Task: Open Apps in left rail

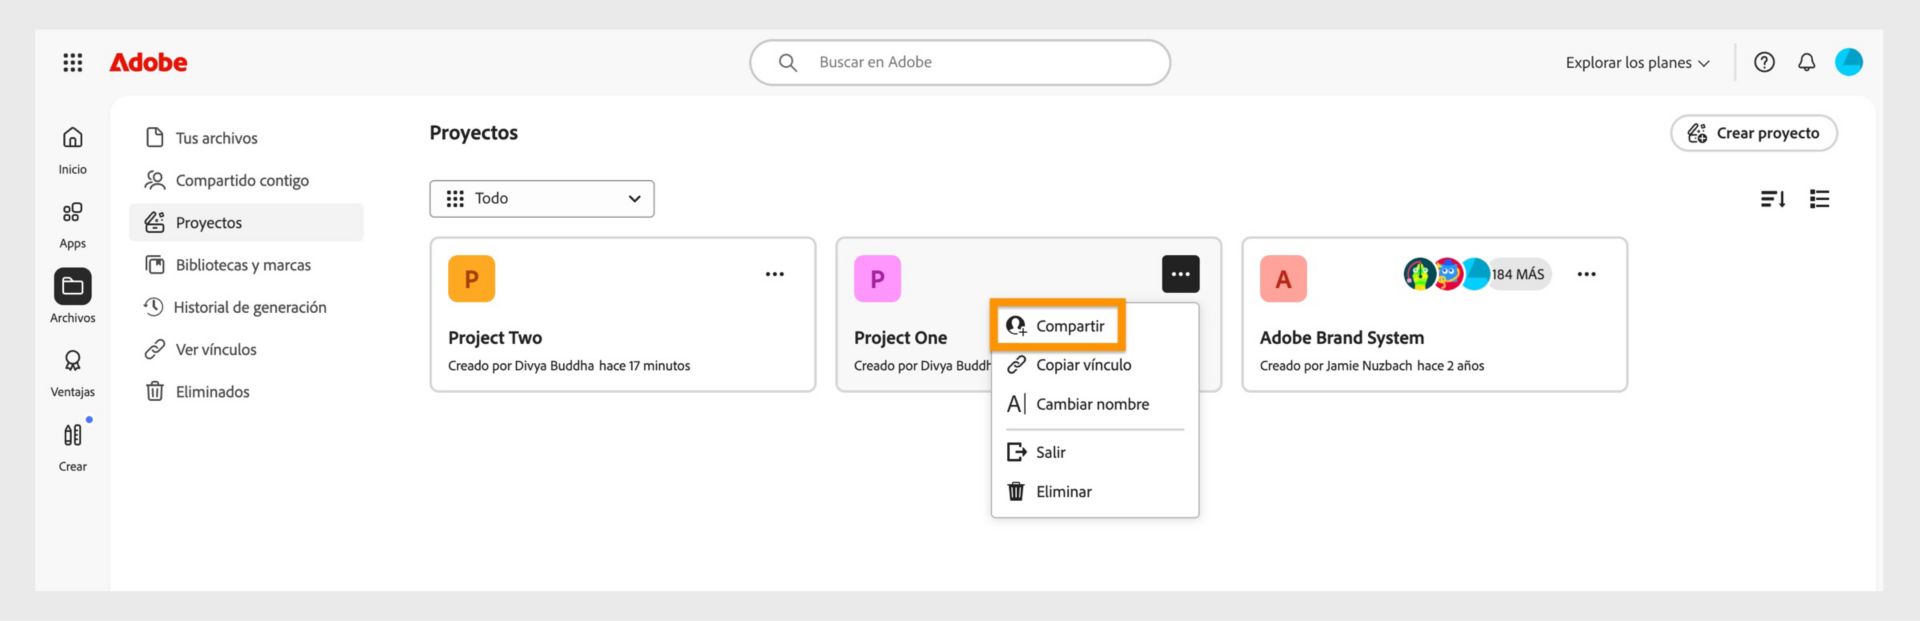Action: (73, 224)
